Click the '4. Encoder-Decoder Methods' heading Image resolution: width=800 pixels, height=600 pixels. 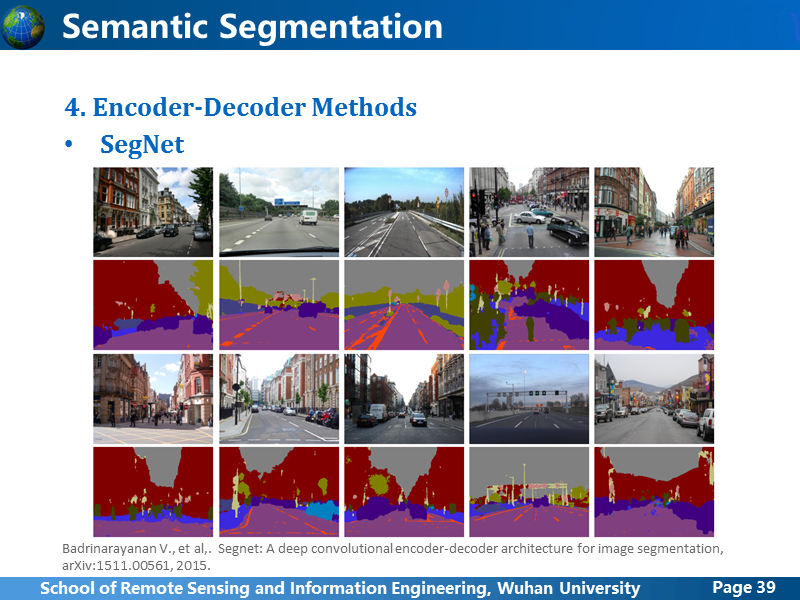click(x=241, y=107)
